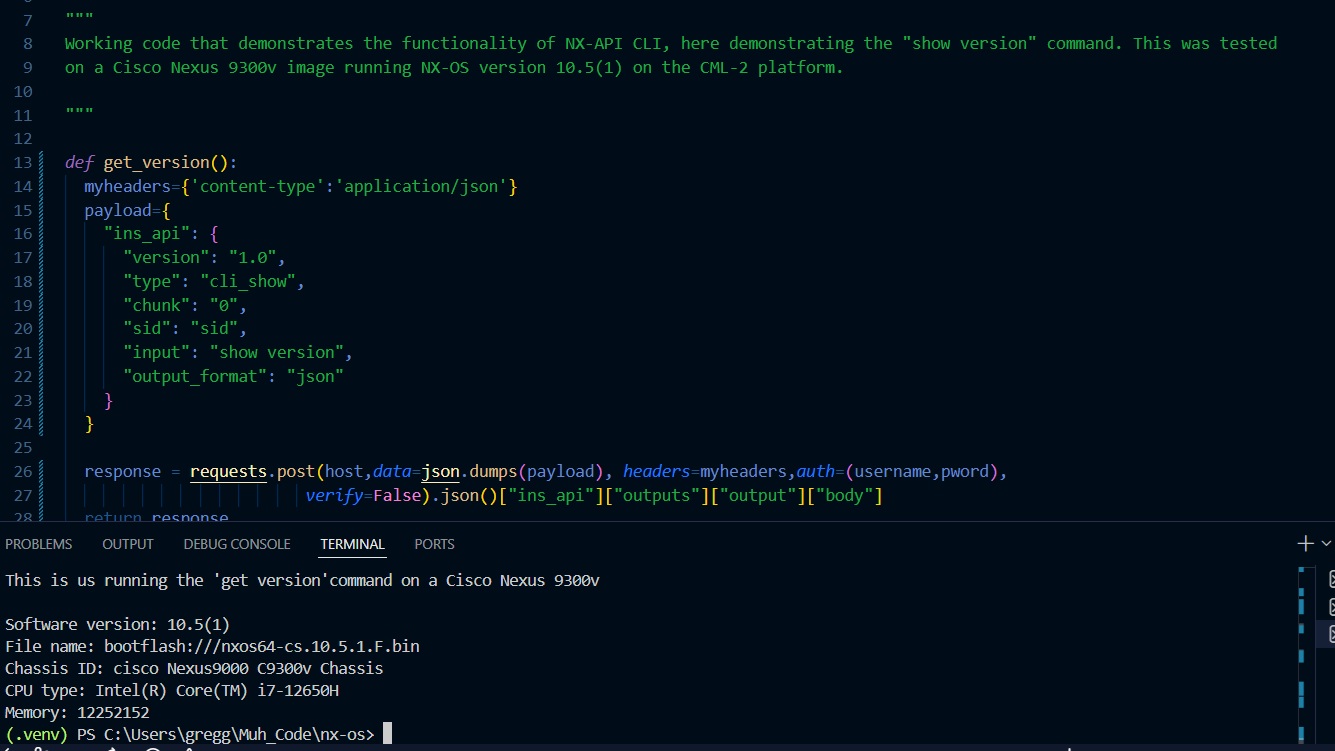Open the OUTPUT tab
Image resolution: width=1335 pixels, height=751 pixels.
(x=127, y=544)
